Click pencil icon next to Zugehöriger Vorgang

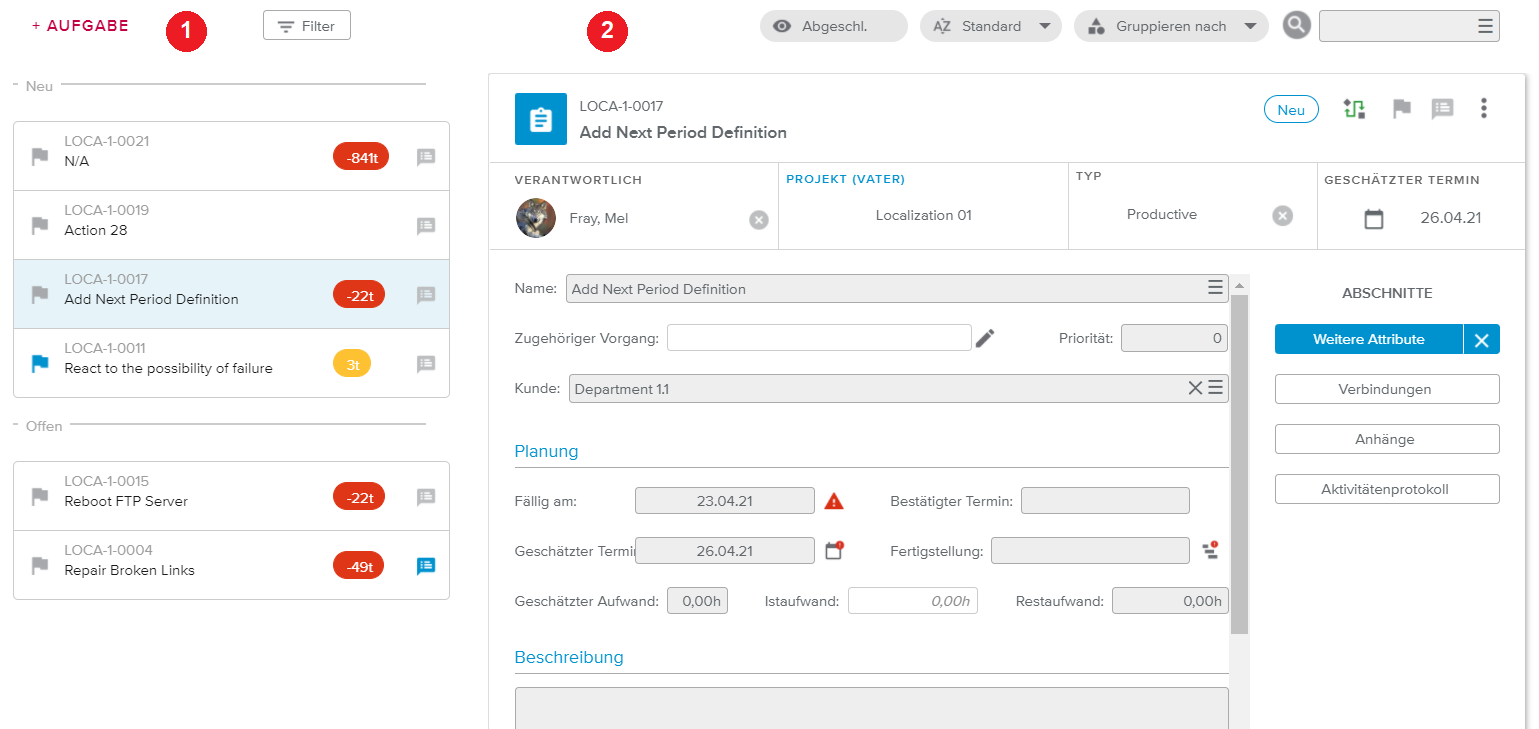coord(985,338)
